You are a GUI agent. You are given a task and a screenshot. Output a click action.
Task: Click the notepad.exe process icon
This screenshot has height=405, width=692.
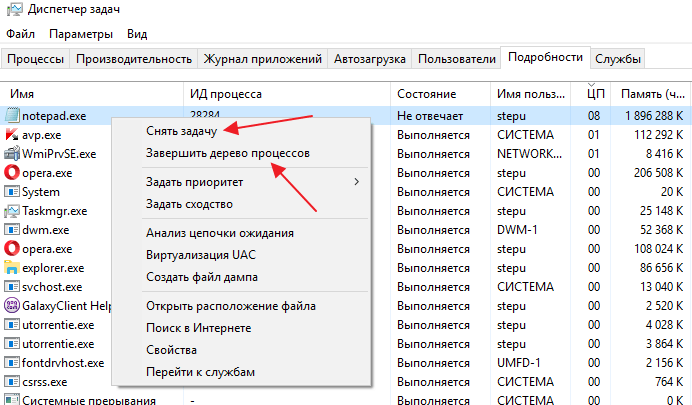[x=12, y=116]
